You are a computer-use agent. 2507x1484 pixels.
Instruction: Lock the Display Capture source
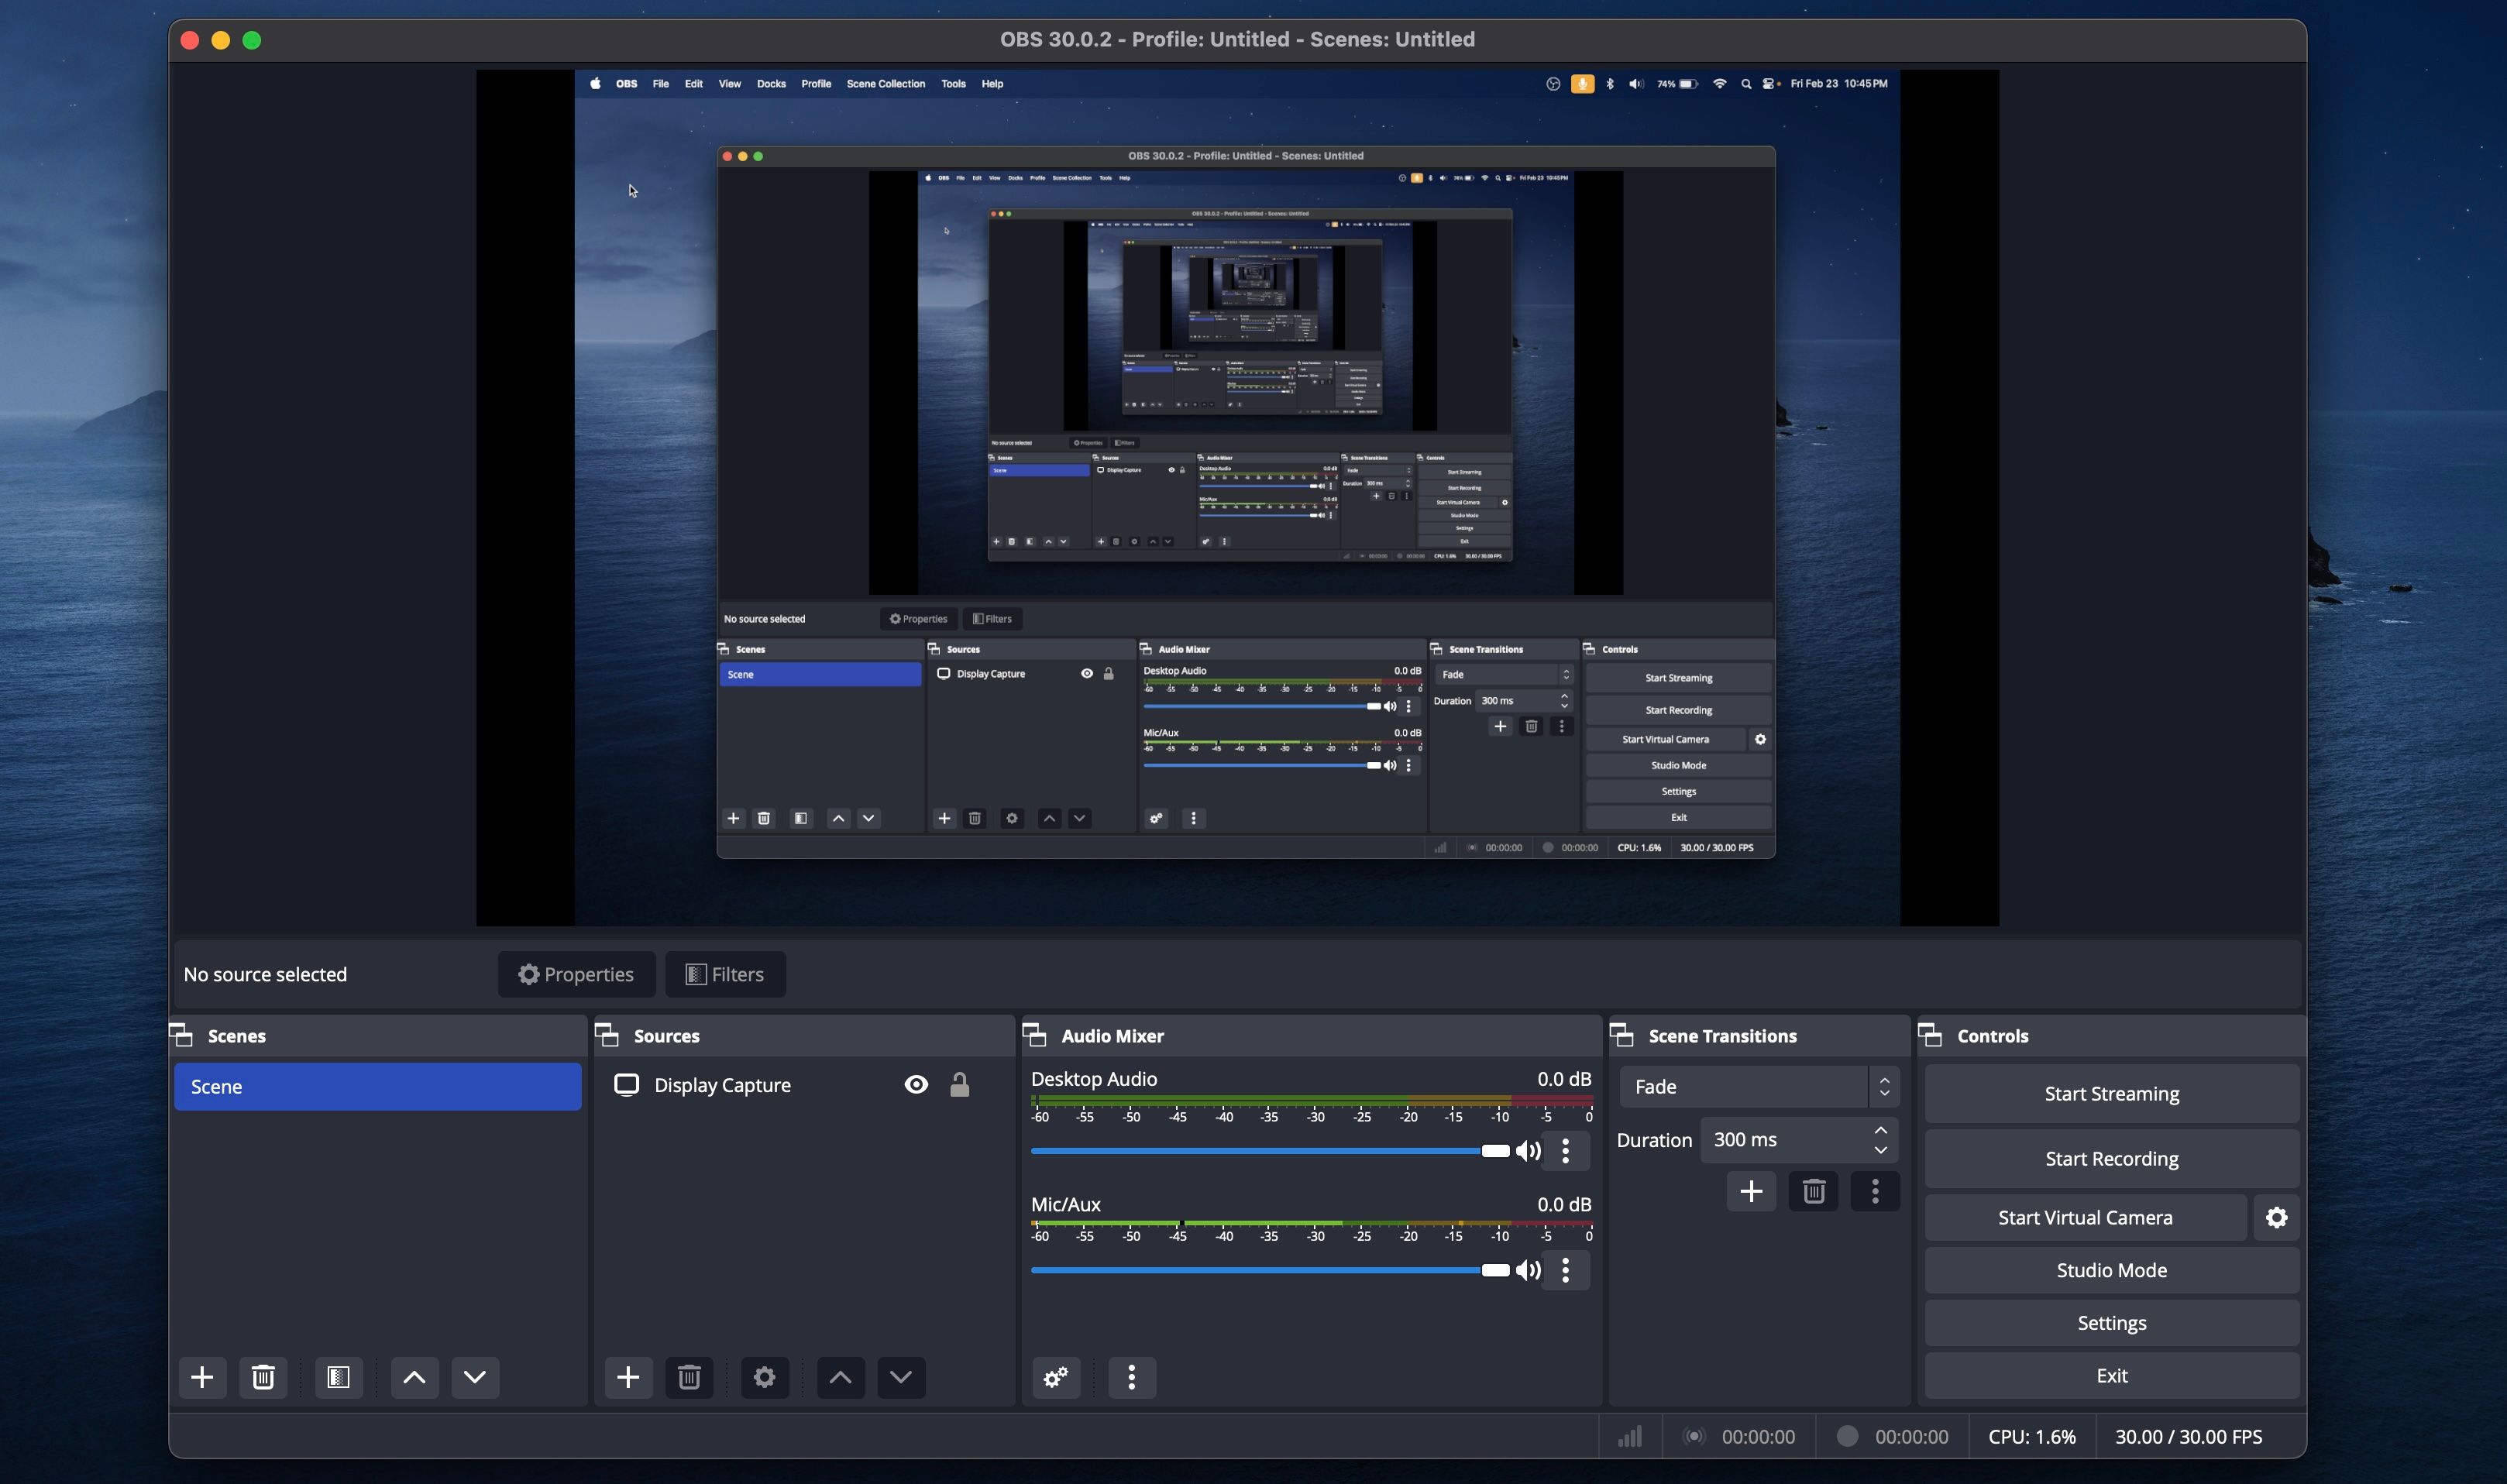click(x=959, y=1084)
